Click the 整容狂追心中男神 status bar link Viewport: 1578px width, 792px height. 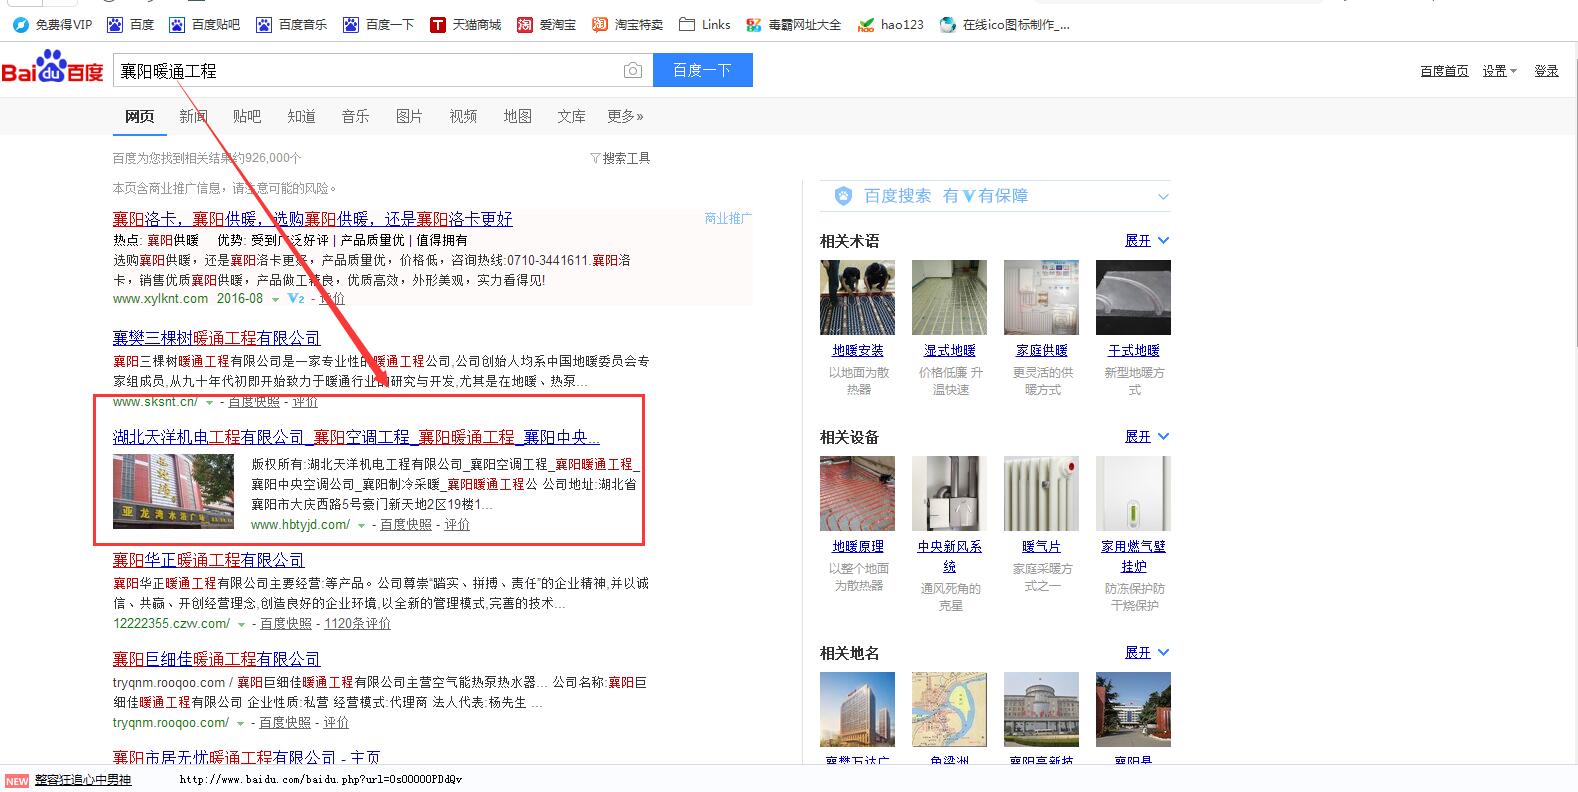pos(83,780)
